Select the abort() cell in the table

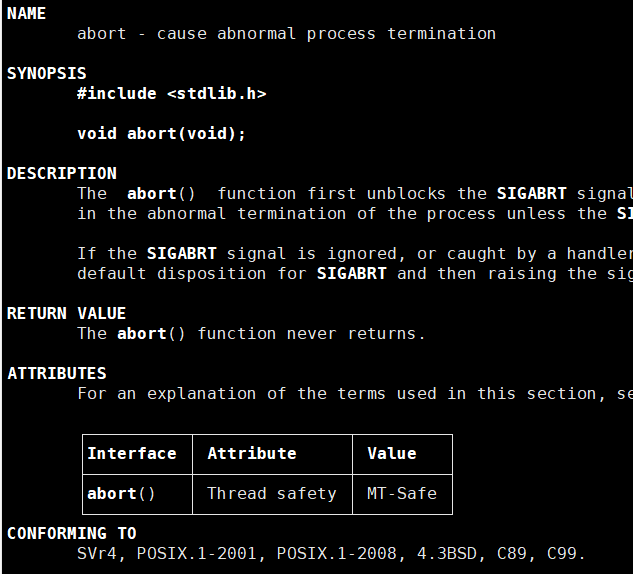122,493
